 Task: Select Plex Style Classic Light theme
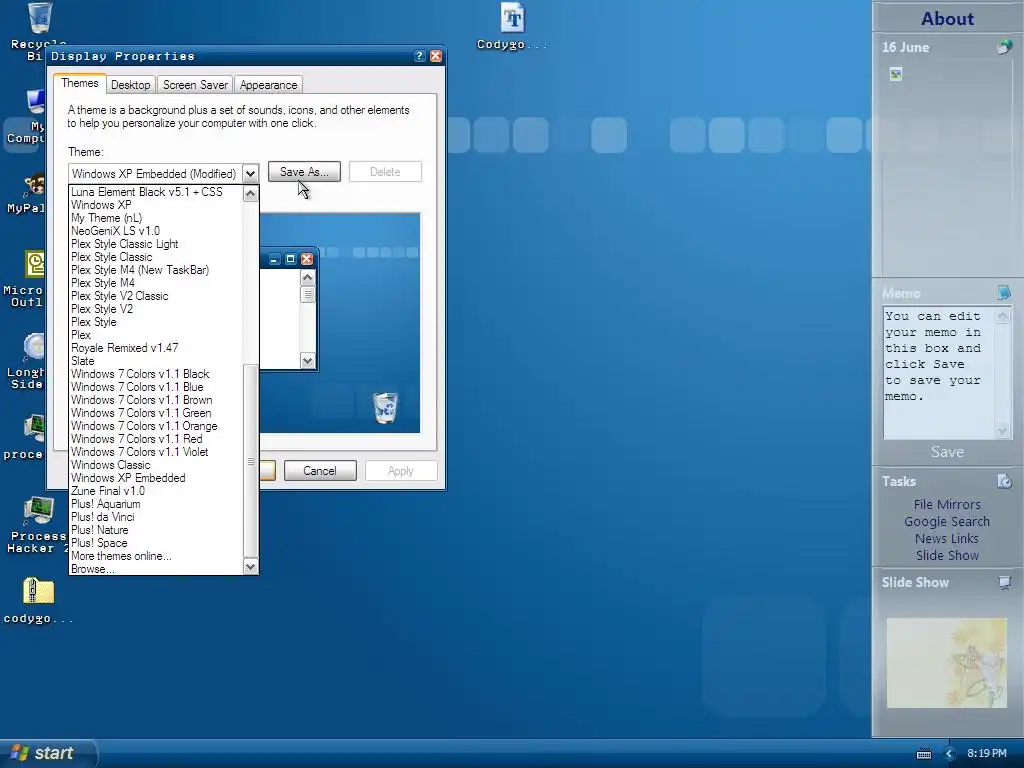(155, 244)
